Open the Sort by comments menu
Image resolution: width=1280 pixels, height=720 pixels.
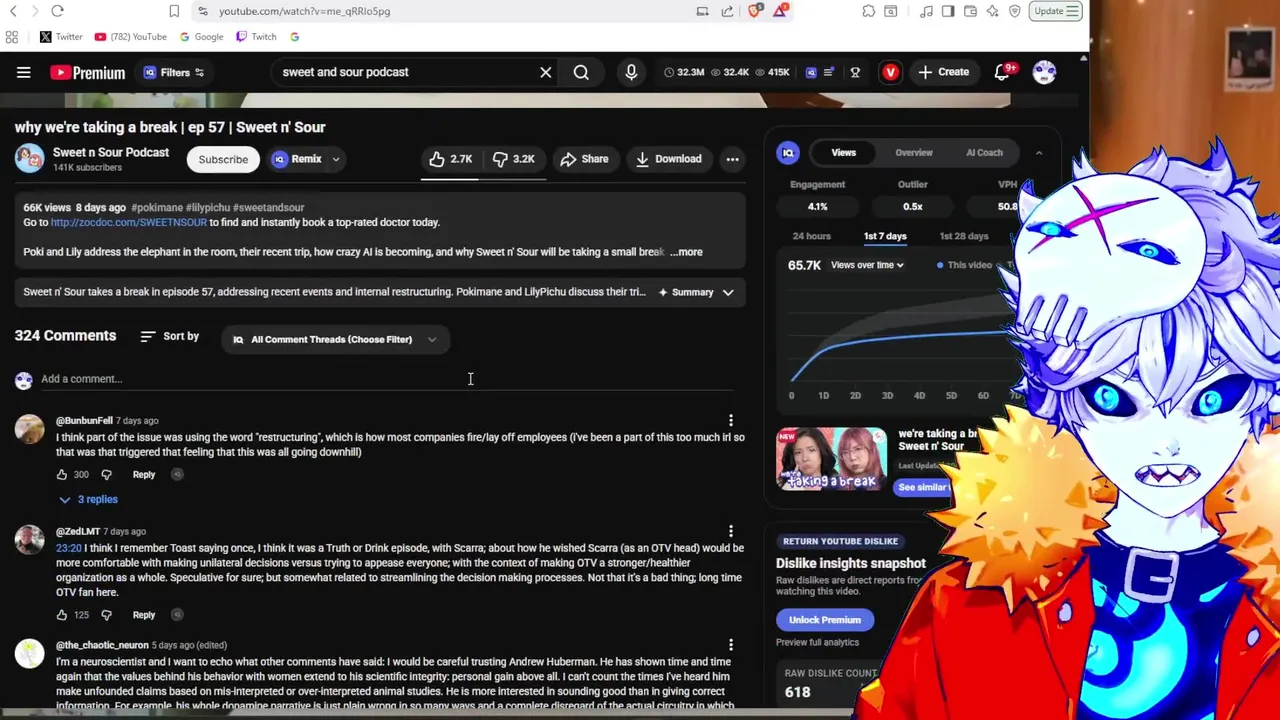[170, 336]
